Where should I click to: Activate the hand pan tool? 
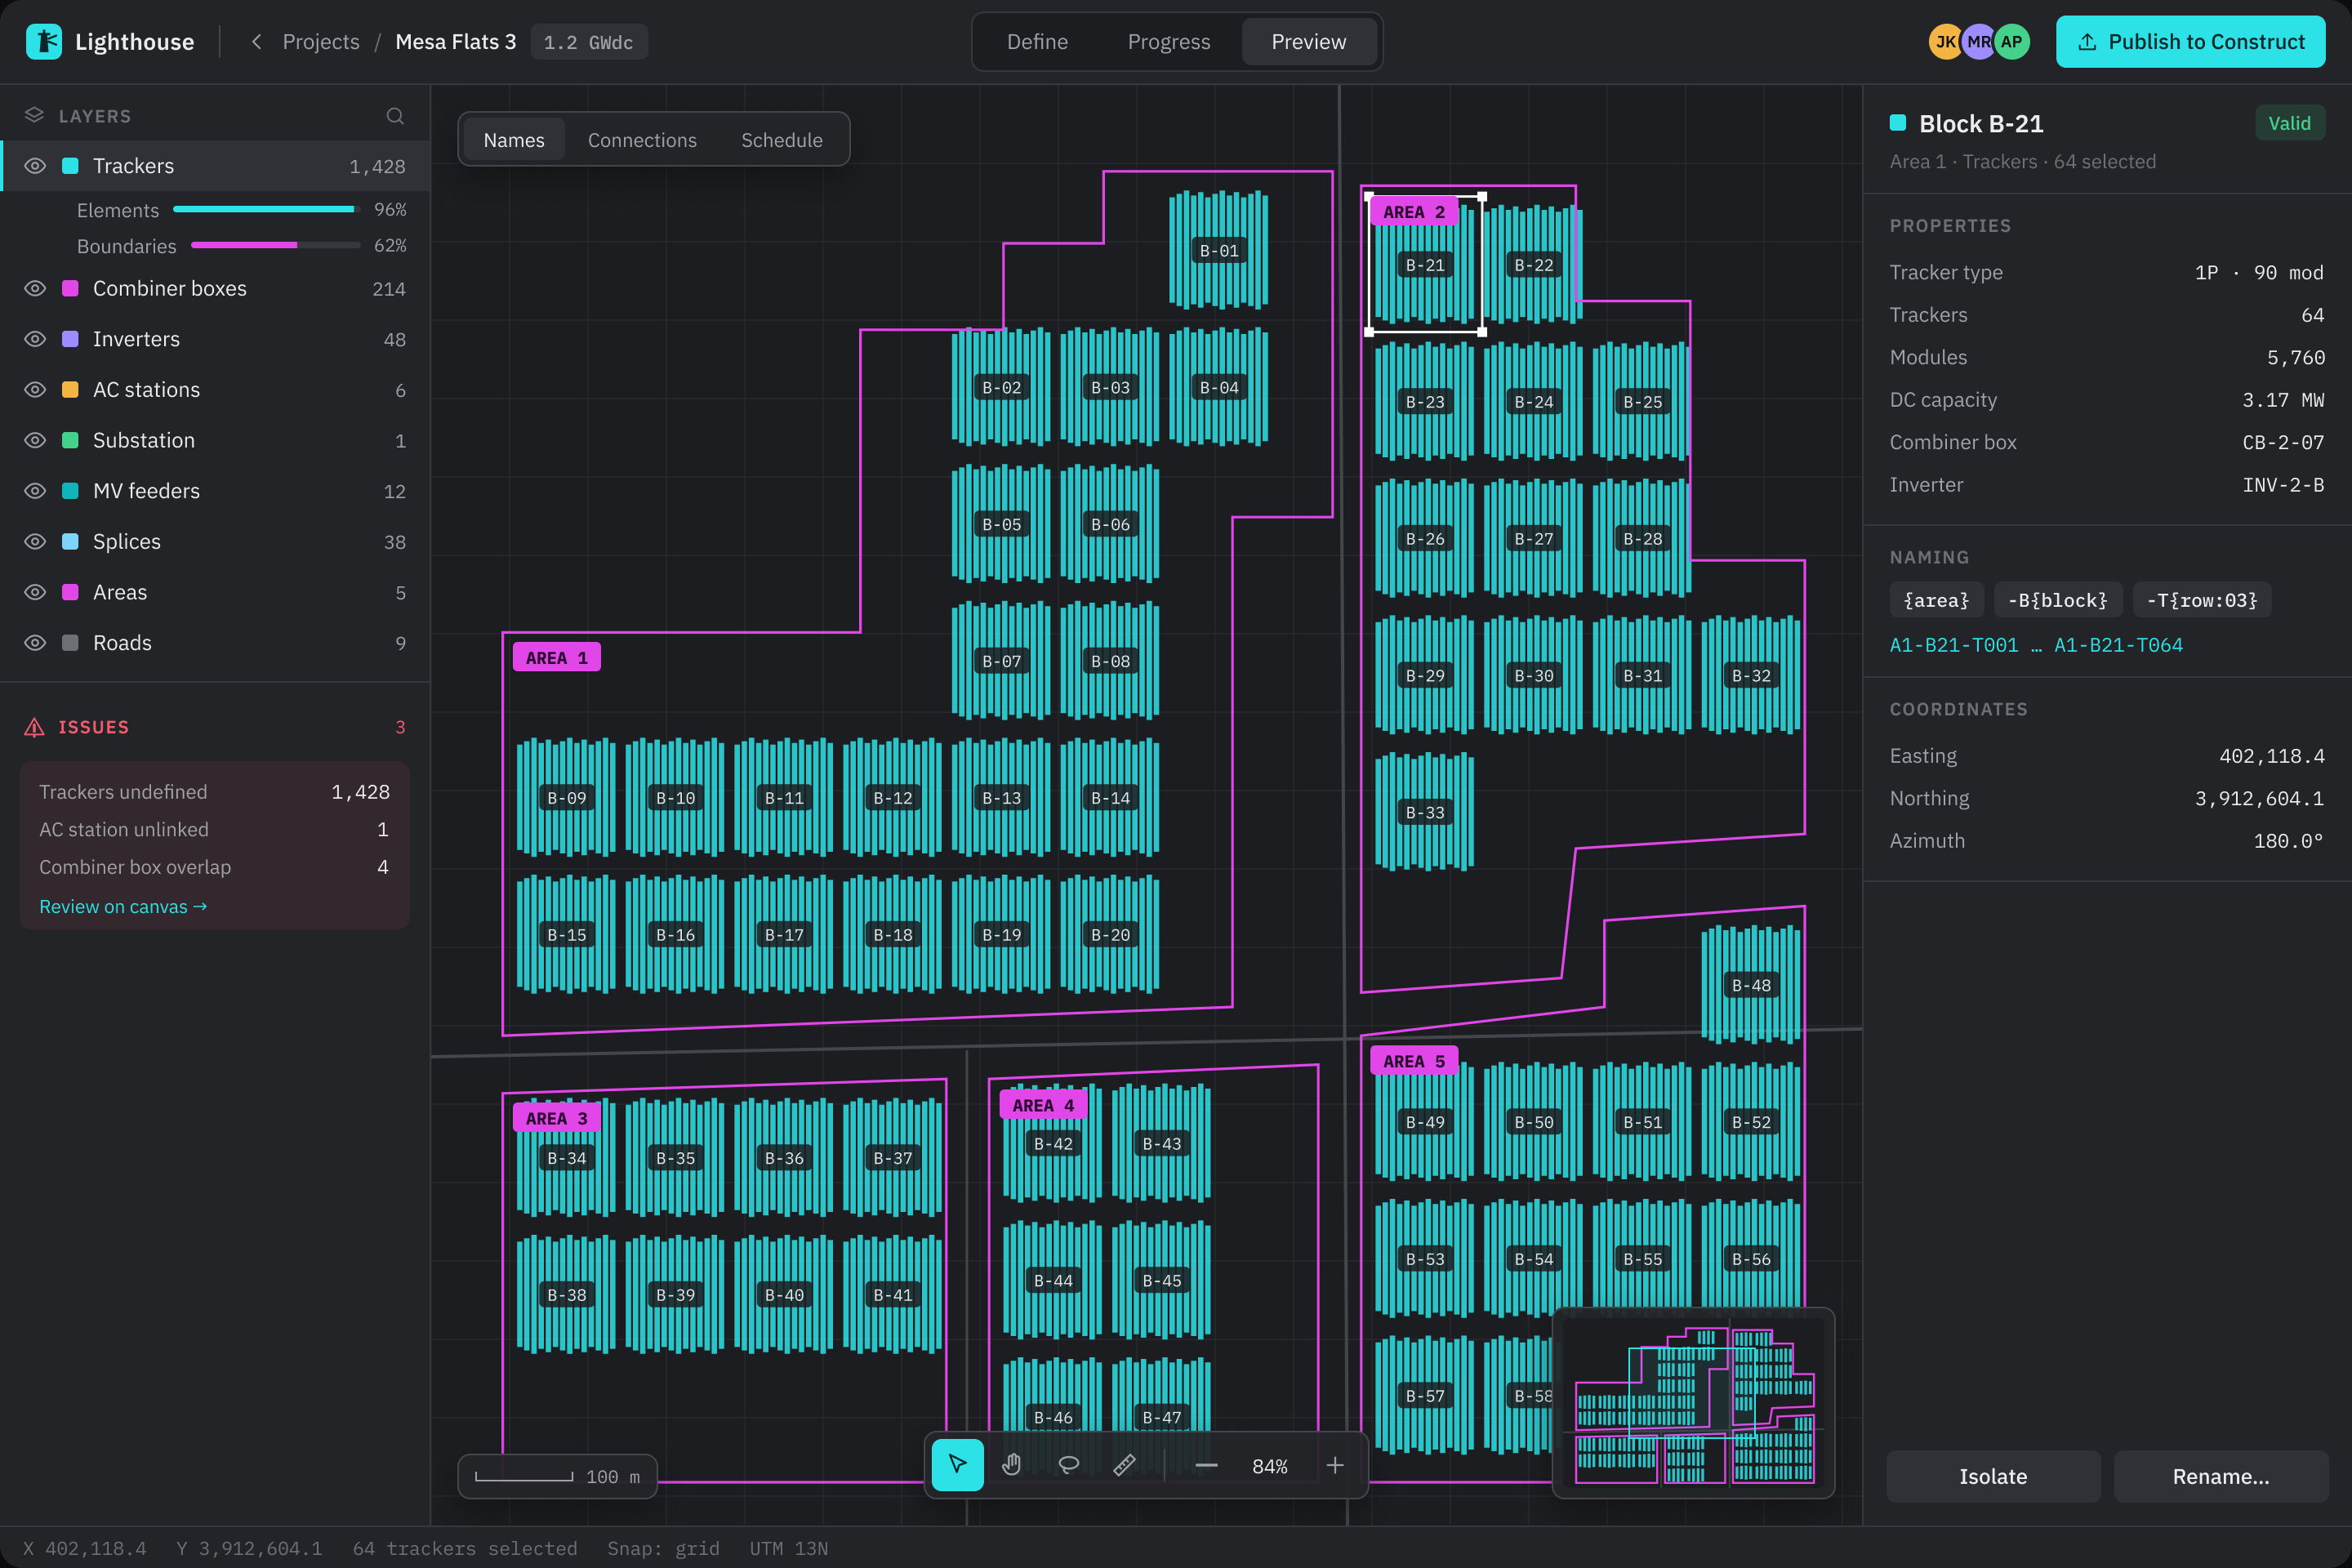[x=1012, y=1465]
